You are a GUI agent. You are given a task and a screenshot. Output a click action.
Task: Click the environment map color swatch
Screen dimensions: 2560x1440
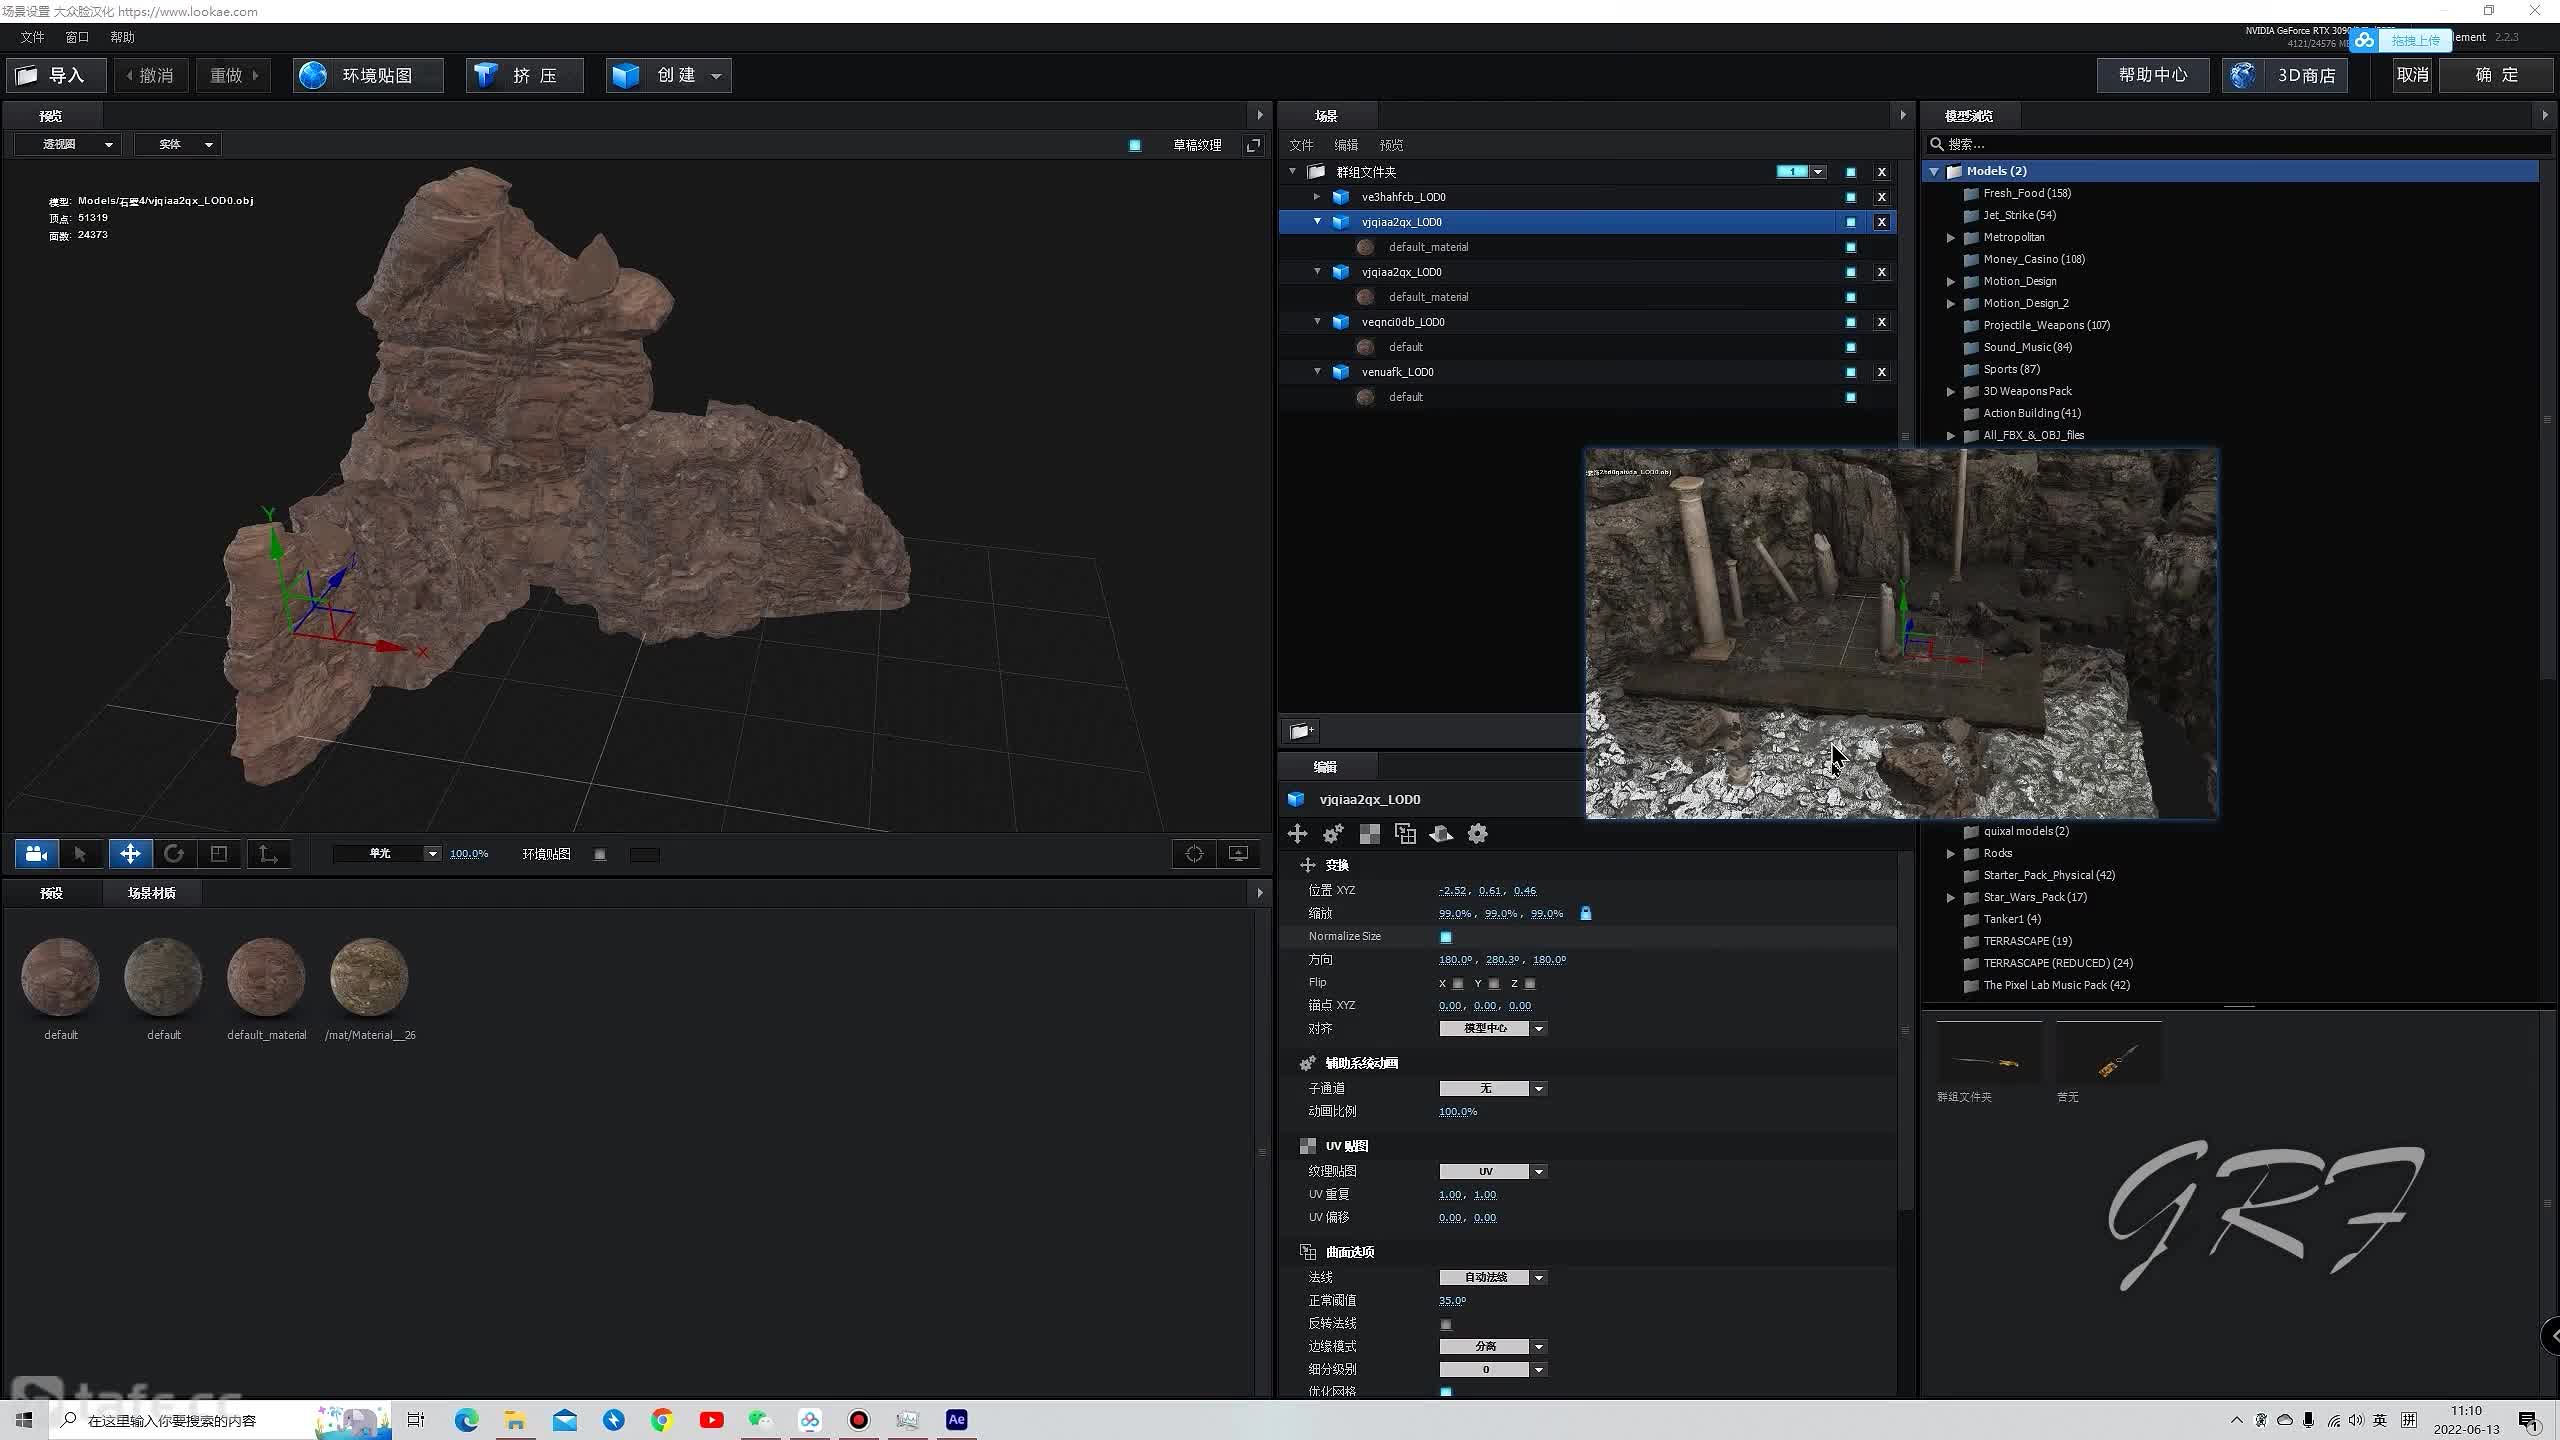click(645, 855)
